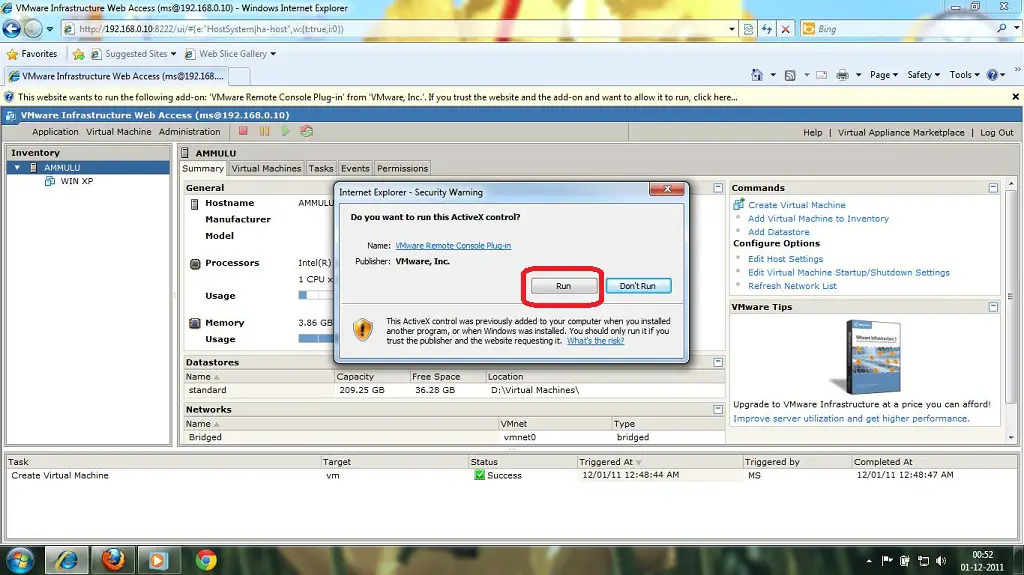Image resolution: width=1024 pixels, height=575 pixels.
Task: Click the Create Virtual Machine icon in Commands
Action: point(739,205)
